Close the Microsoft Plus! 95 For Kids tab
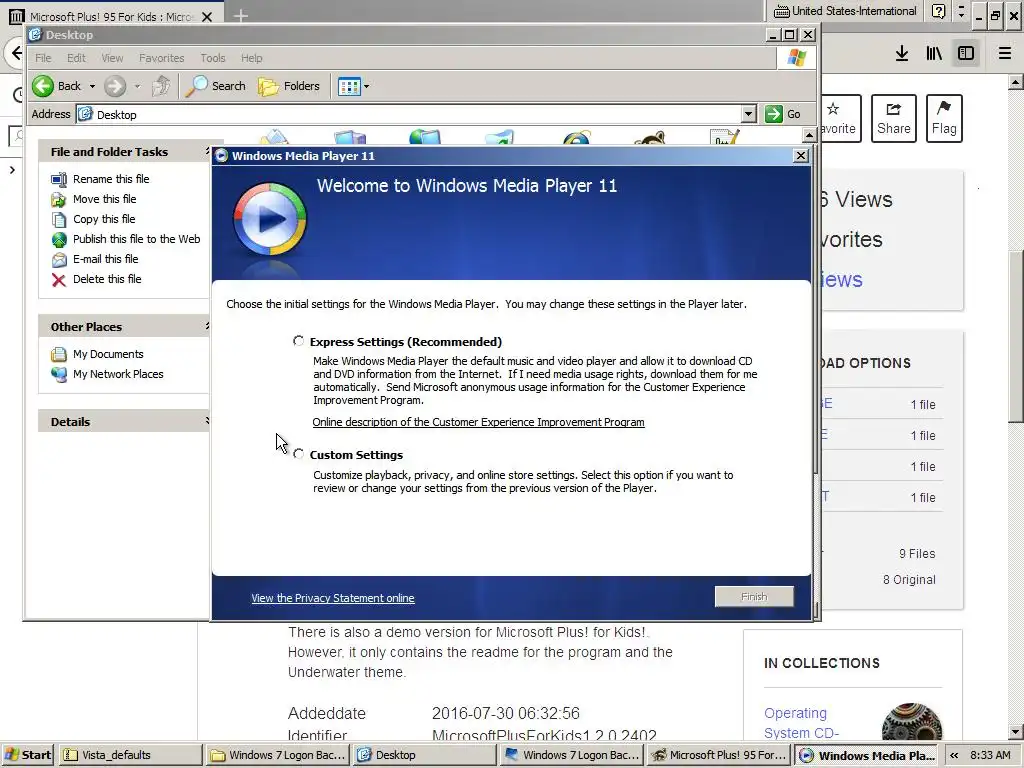This screenshot has height=768, width=1024. tap(207, 16)
